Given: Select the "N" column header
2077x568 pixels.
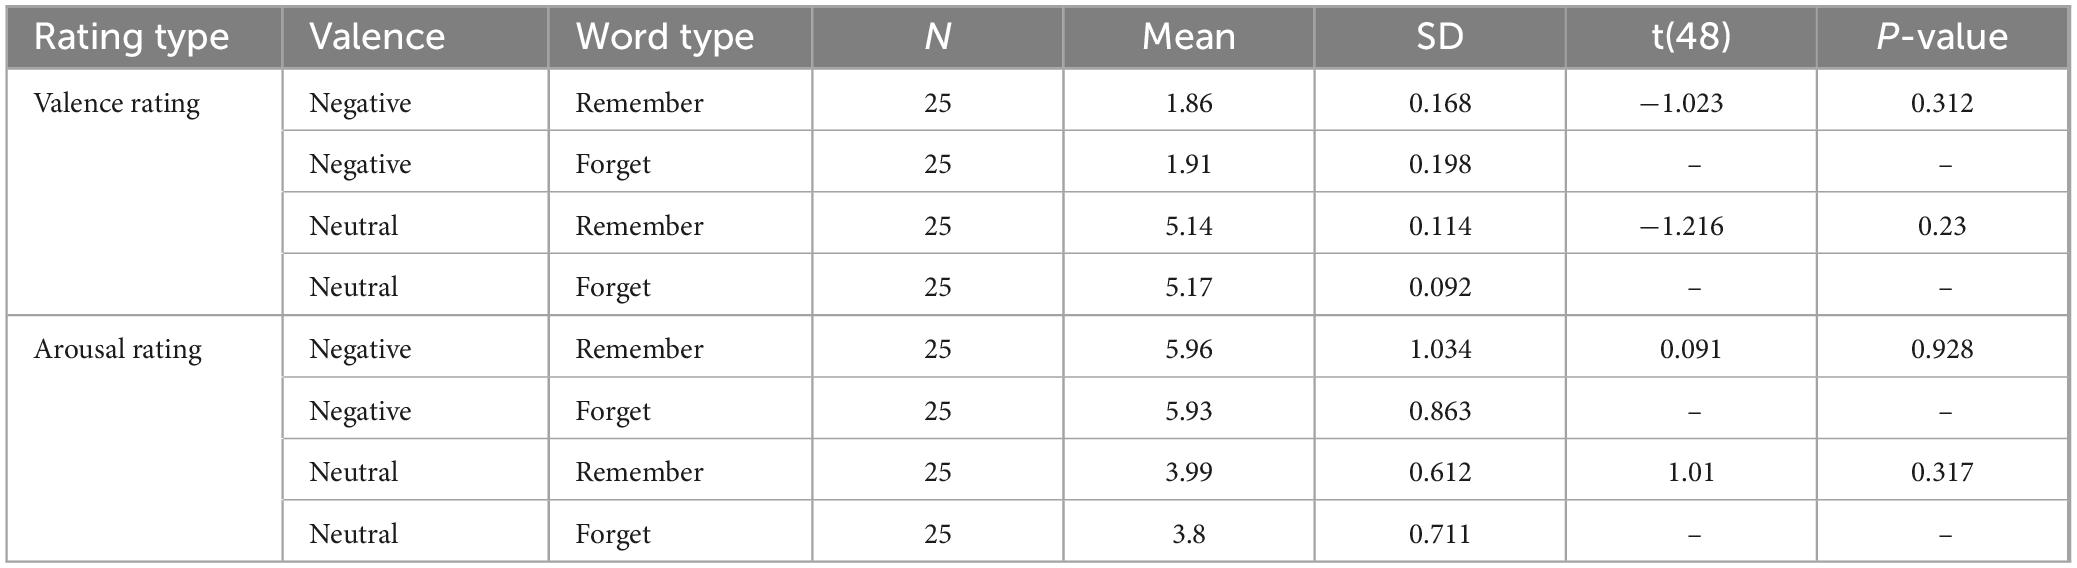Looking at the screenshot, I should pos(937,37).
